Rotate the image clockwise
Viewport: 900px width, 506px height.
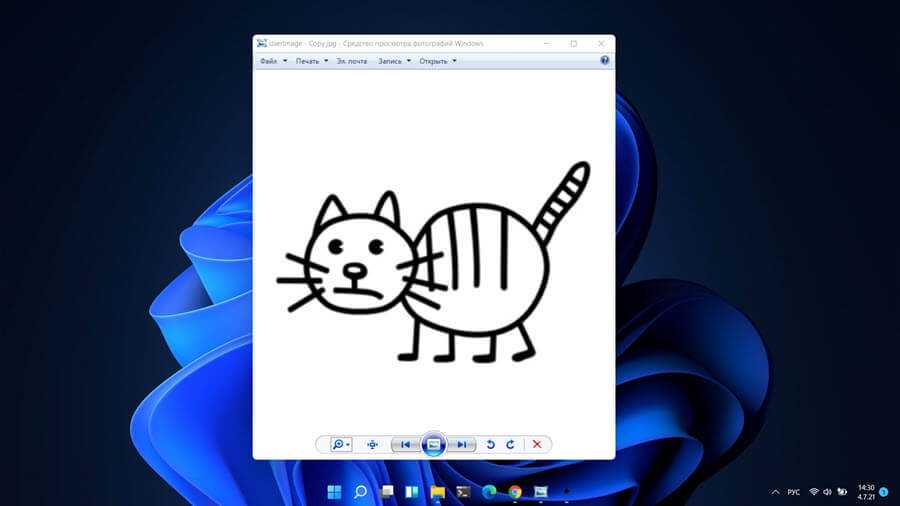coord(510,444)
